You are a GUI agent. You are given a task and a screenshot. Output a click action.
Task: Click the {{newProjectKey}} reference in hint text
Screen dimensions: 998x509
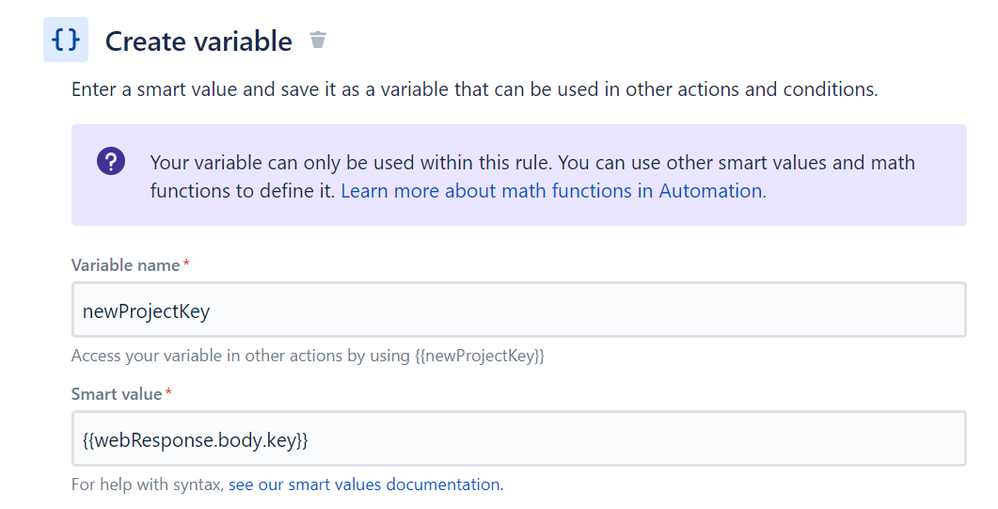point(478,355)
